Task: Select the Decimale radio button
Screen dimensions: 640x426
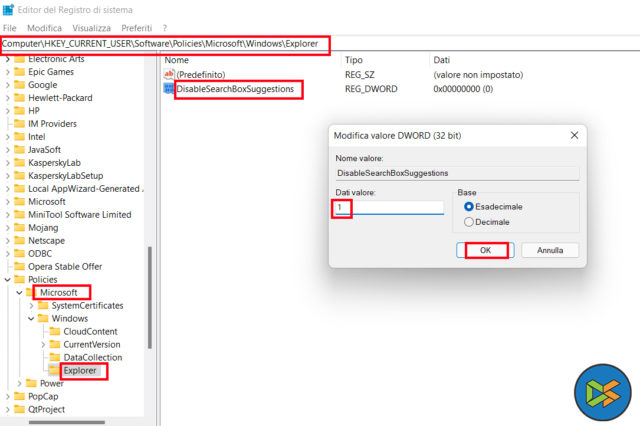Action: coord(469,222)
